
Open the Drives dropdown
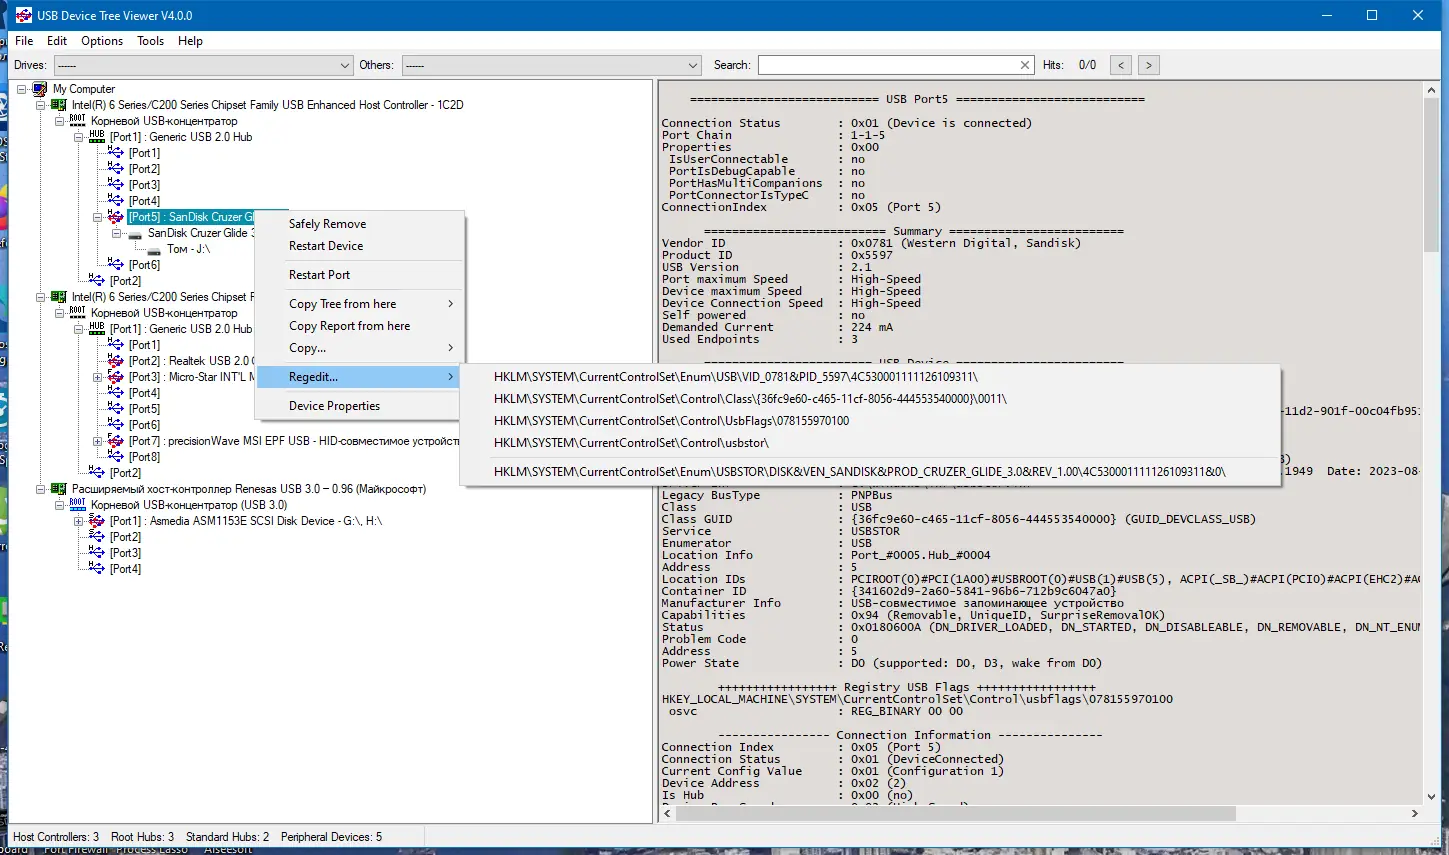coord(203,65)
